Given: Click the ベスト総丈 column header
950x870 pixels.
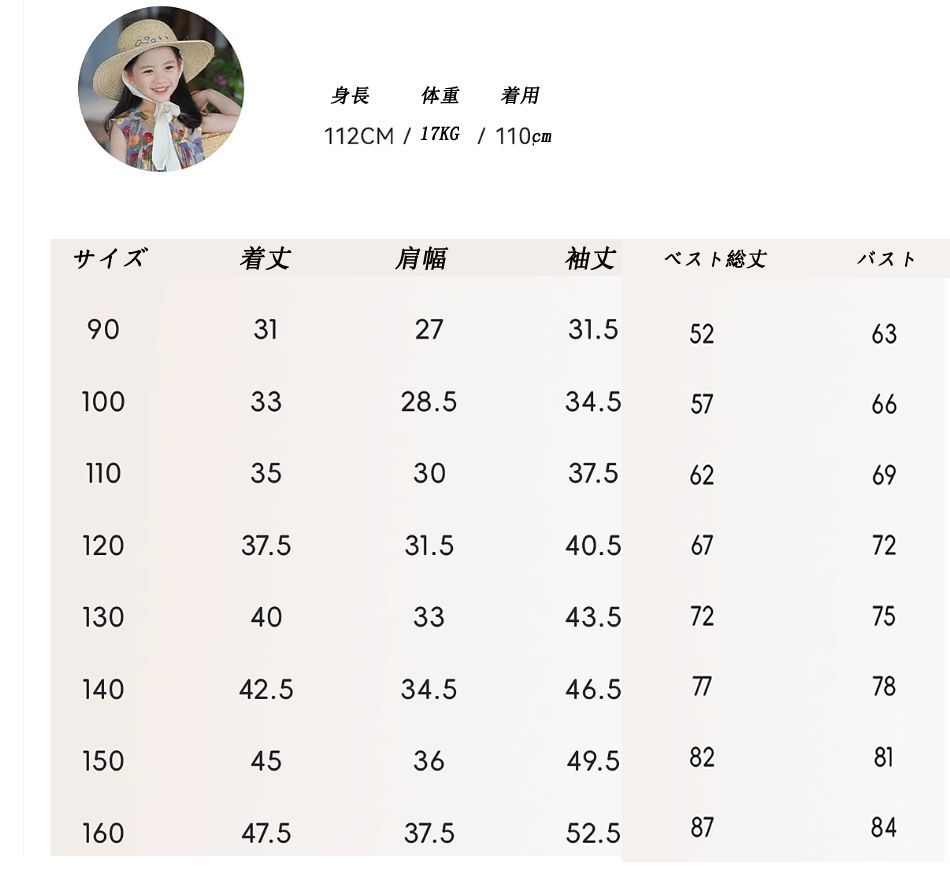Looking at the screenshot, I should click(x=716, y=259).
